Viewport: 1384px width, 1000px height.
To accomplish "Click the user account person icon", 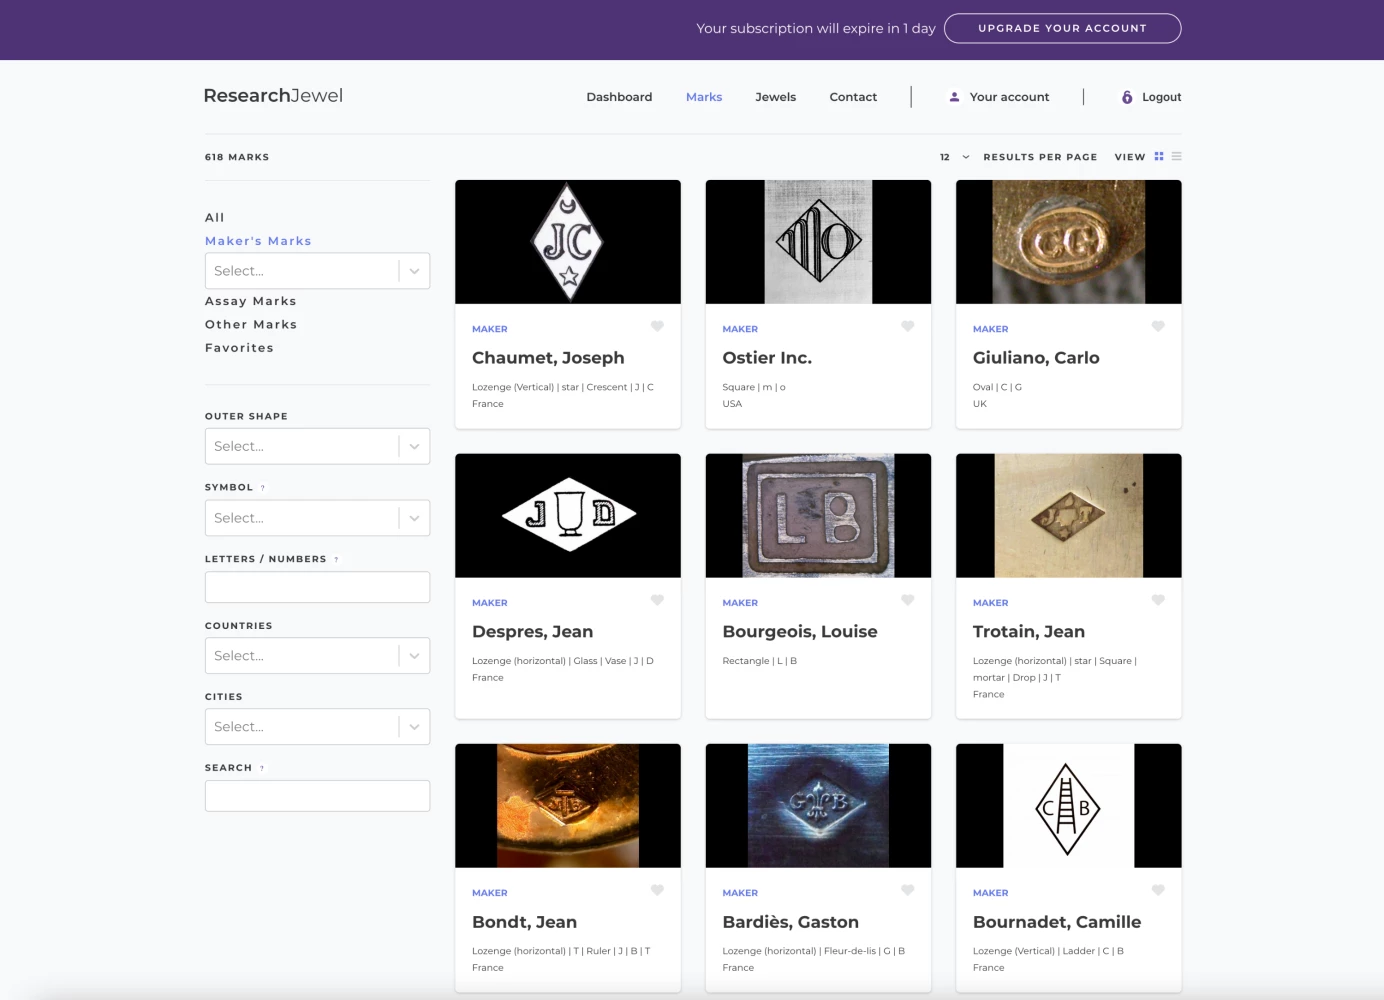I will (x=954, y=97).
